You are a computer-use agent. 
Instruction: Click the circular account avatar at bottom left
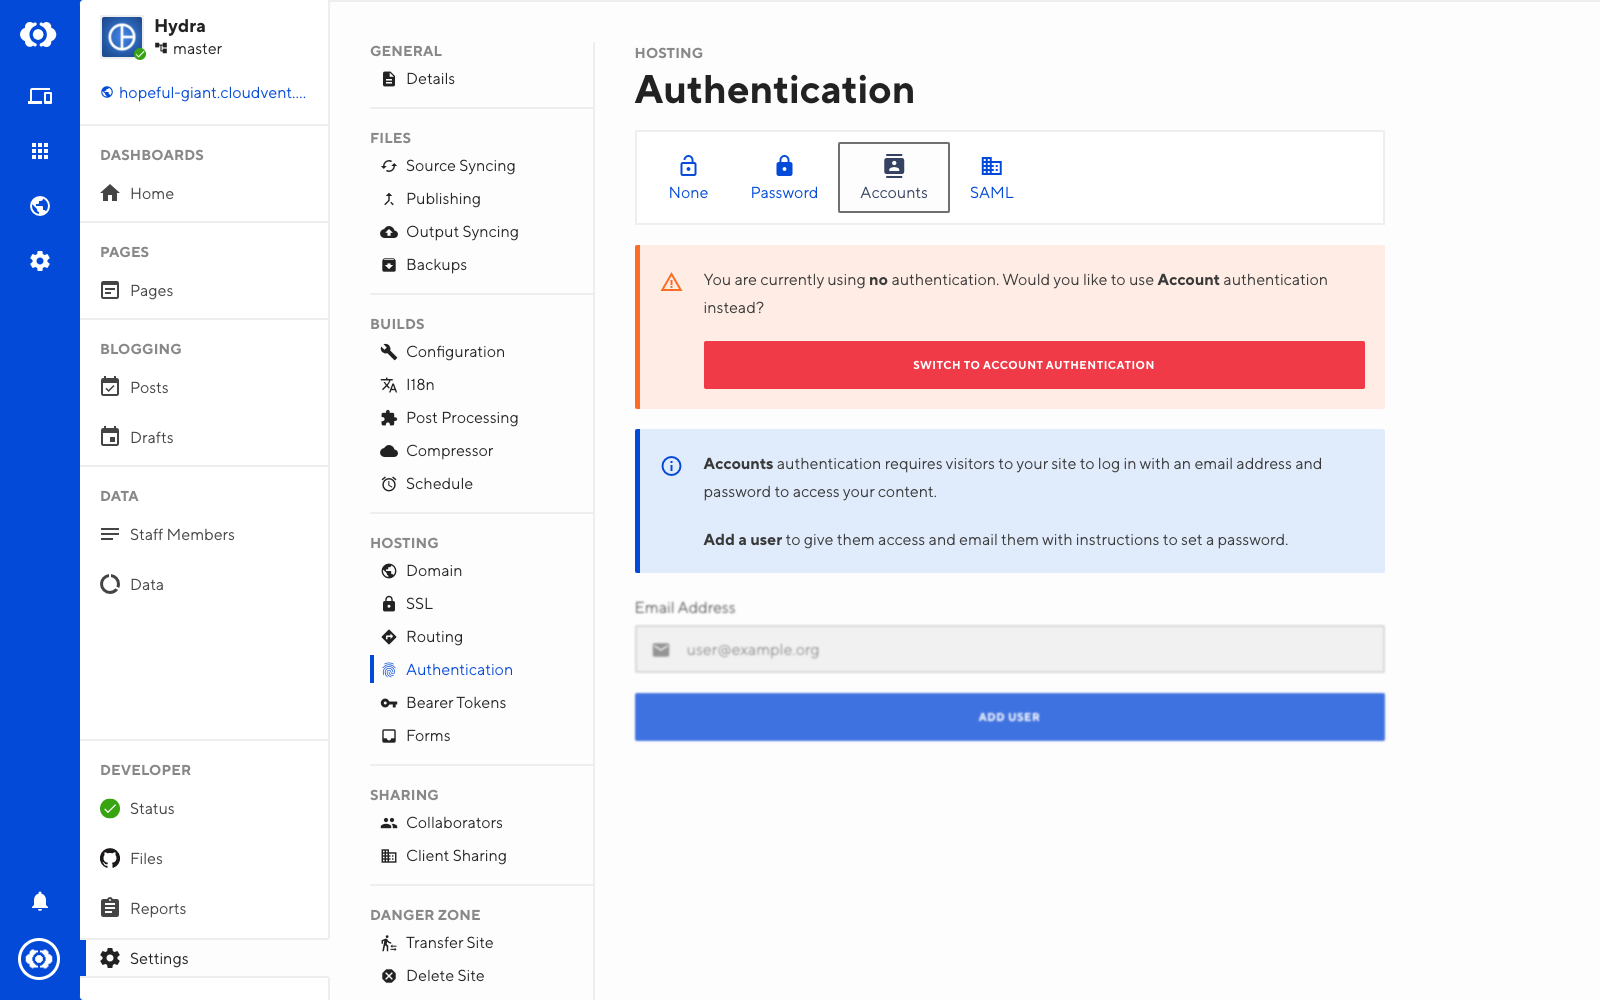(x=39, y=959)
